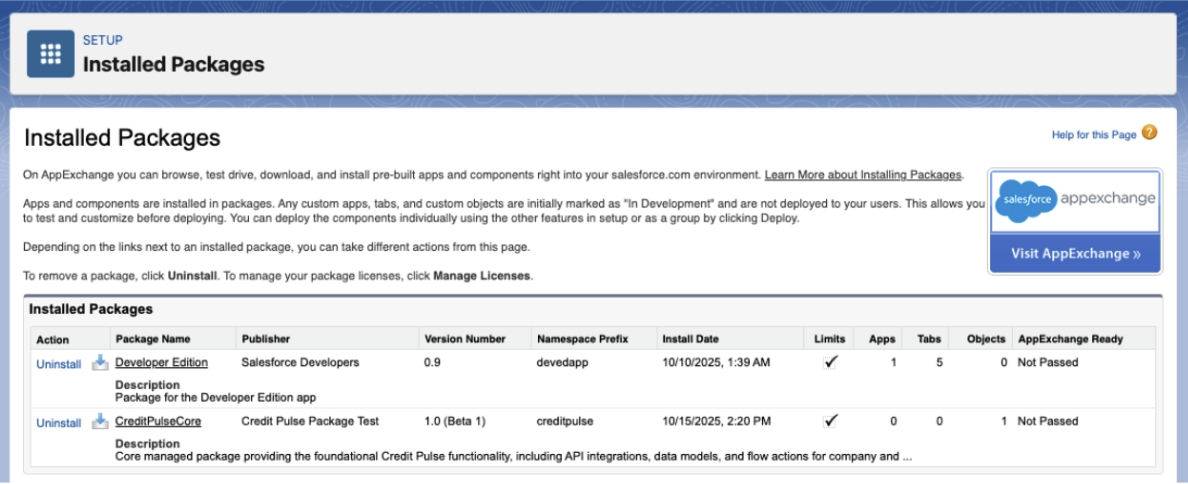Click the orange help question mark icon
Image resolution: width=1188 pixels, height=484 pixels.
coord(1149,133)
